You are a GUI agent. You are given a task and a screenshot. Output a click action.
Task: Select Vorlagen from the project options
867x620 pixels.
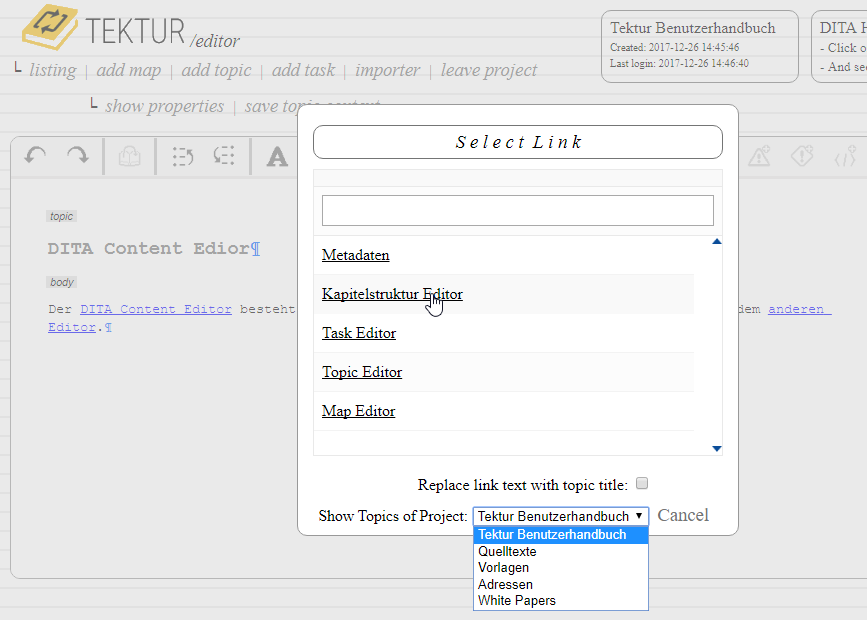click(x=503, y=568)
